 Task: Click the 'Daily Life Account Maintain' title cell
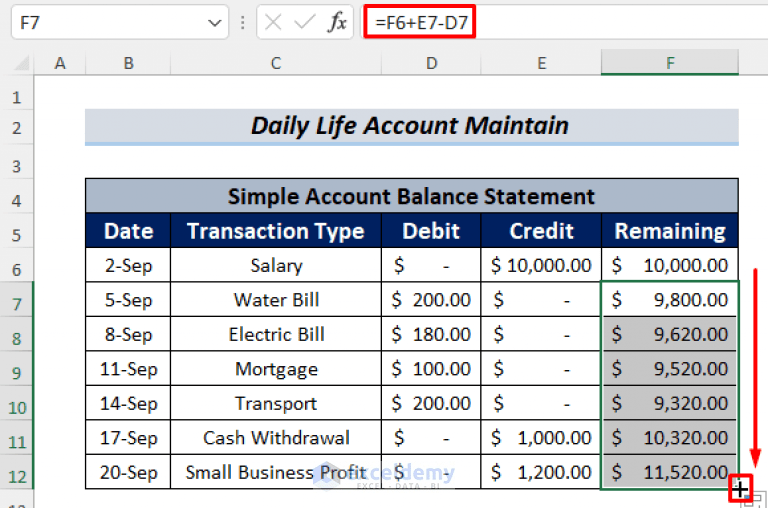click(x=411, y=126)
